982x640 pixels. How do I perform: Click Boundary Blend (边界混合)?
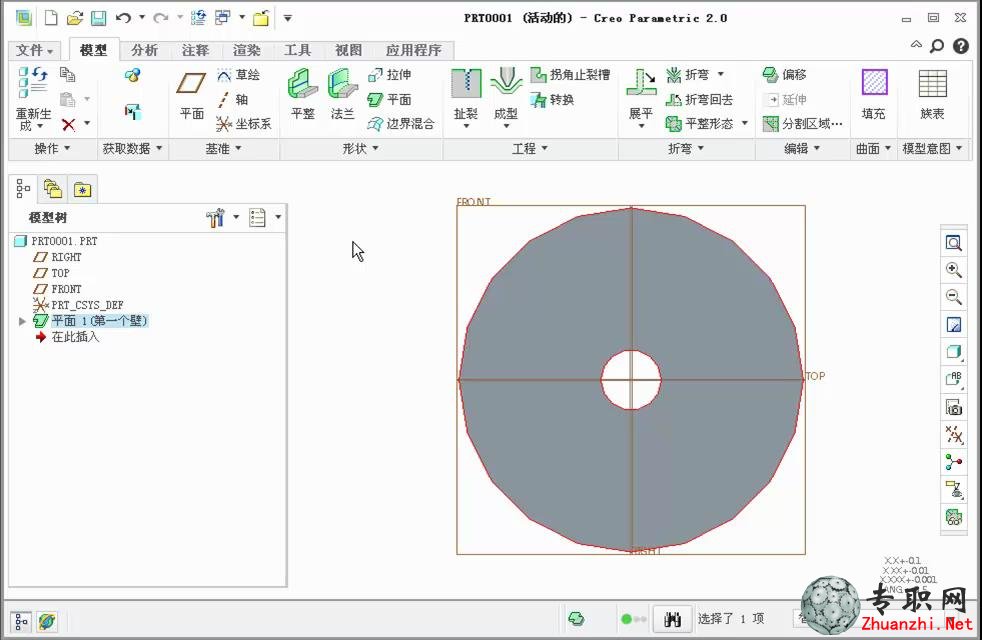tap(401, 124)
